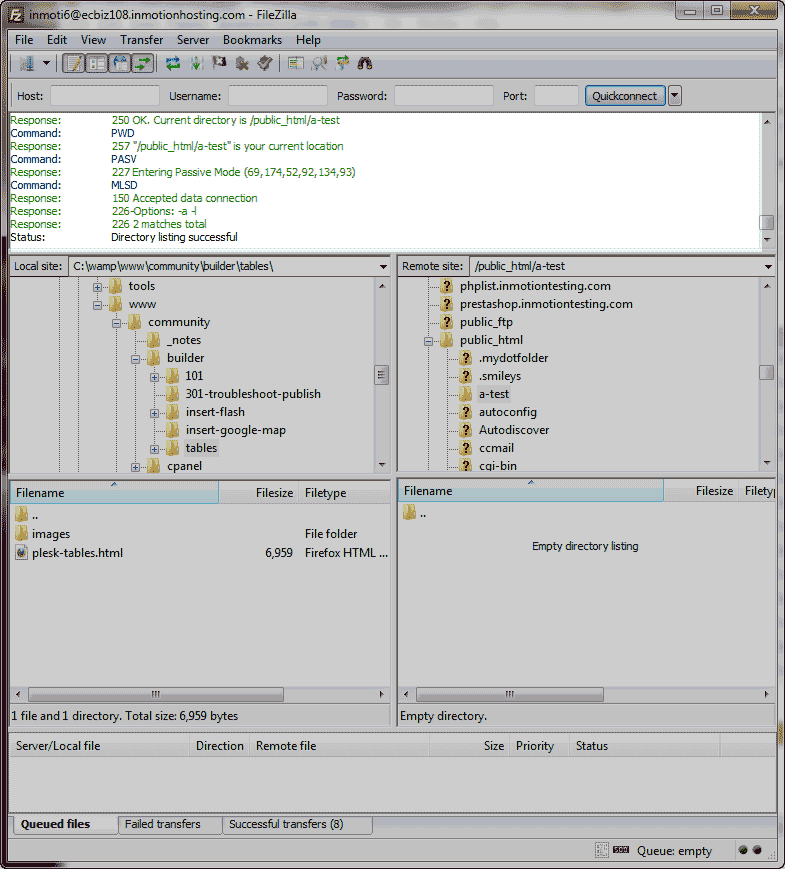This screenshot has width=785, height=869.
Task: Open the Bookmarks menu
Action: click(252, 40)
